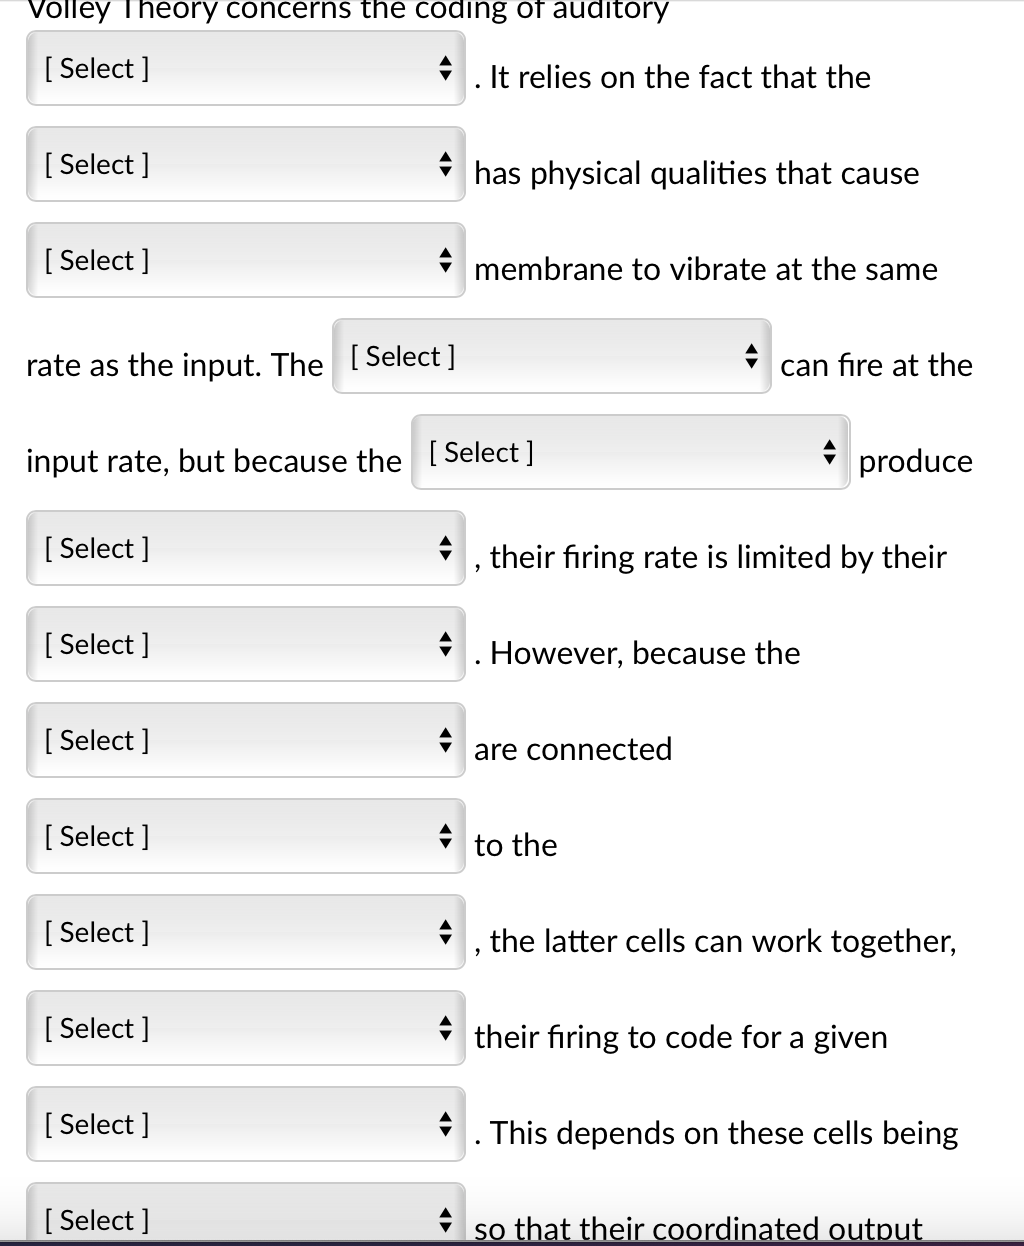Click arrow icon in dropdown before "However, because"

point(446,645)
